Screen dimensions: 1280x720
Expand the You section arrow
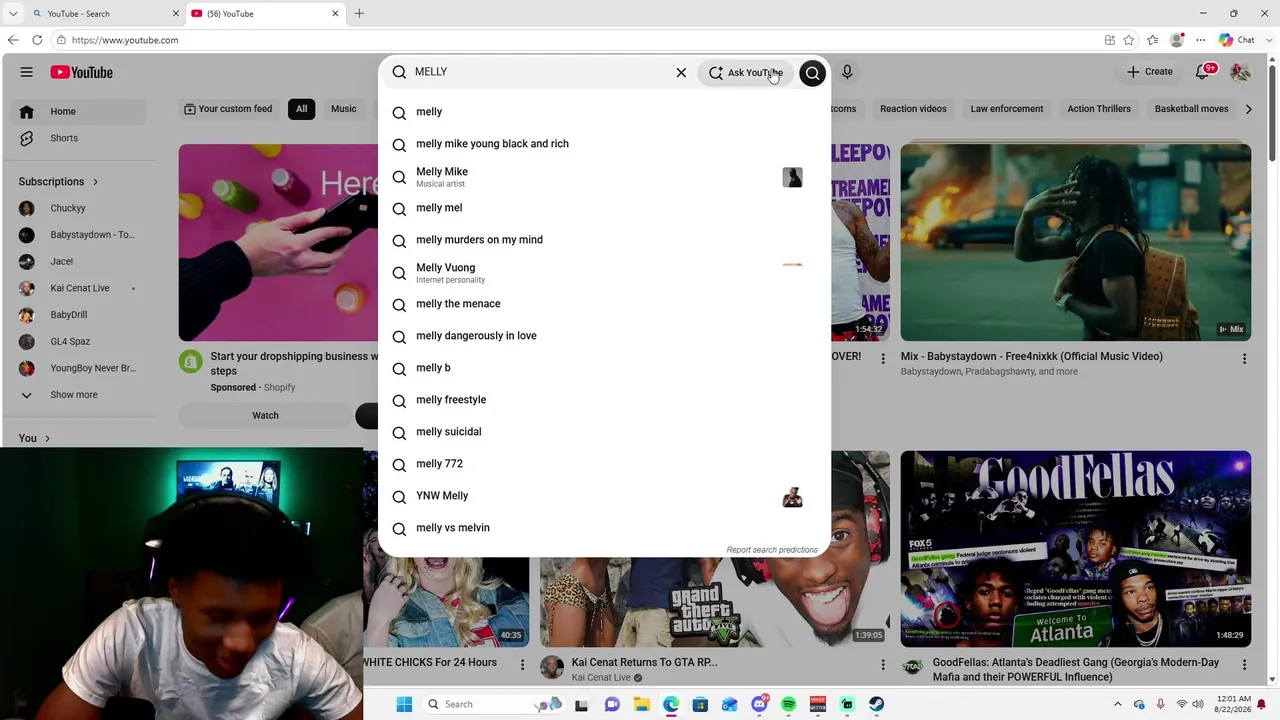point(47,438)
